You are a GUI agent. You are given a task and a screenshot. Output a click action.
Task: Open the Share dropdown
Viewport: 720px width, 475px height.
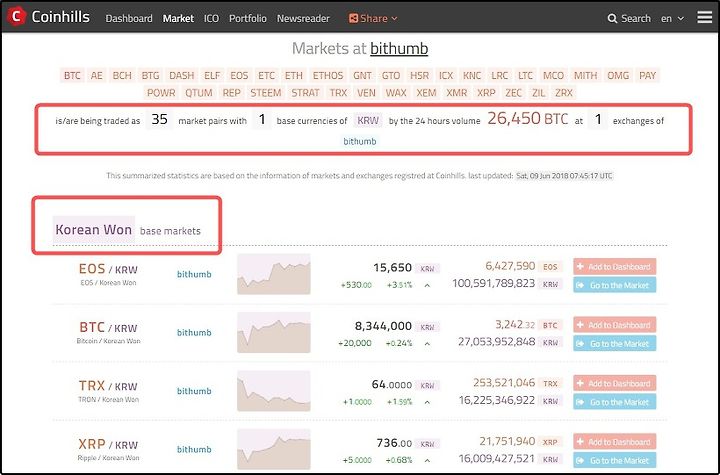pos(373,18)
